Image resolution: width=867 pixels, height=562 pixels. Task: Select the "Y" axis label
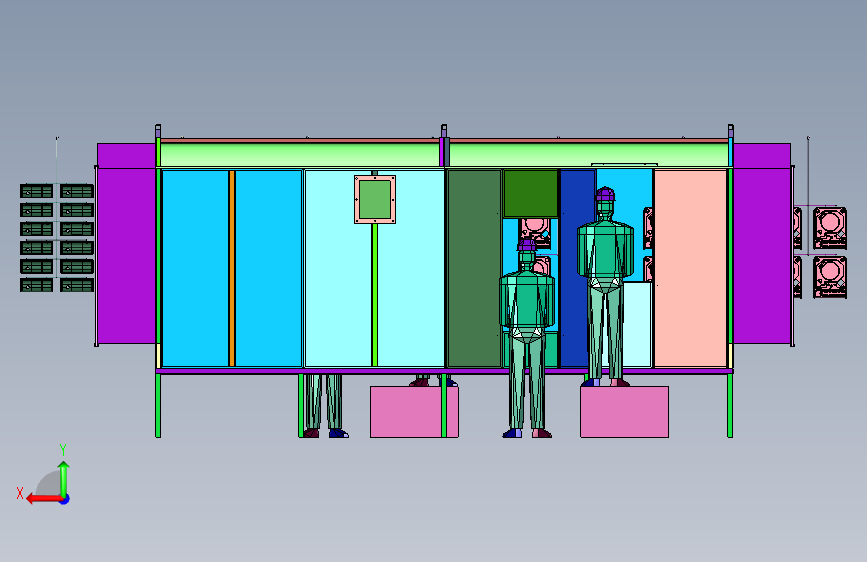63,449
